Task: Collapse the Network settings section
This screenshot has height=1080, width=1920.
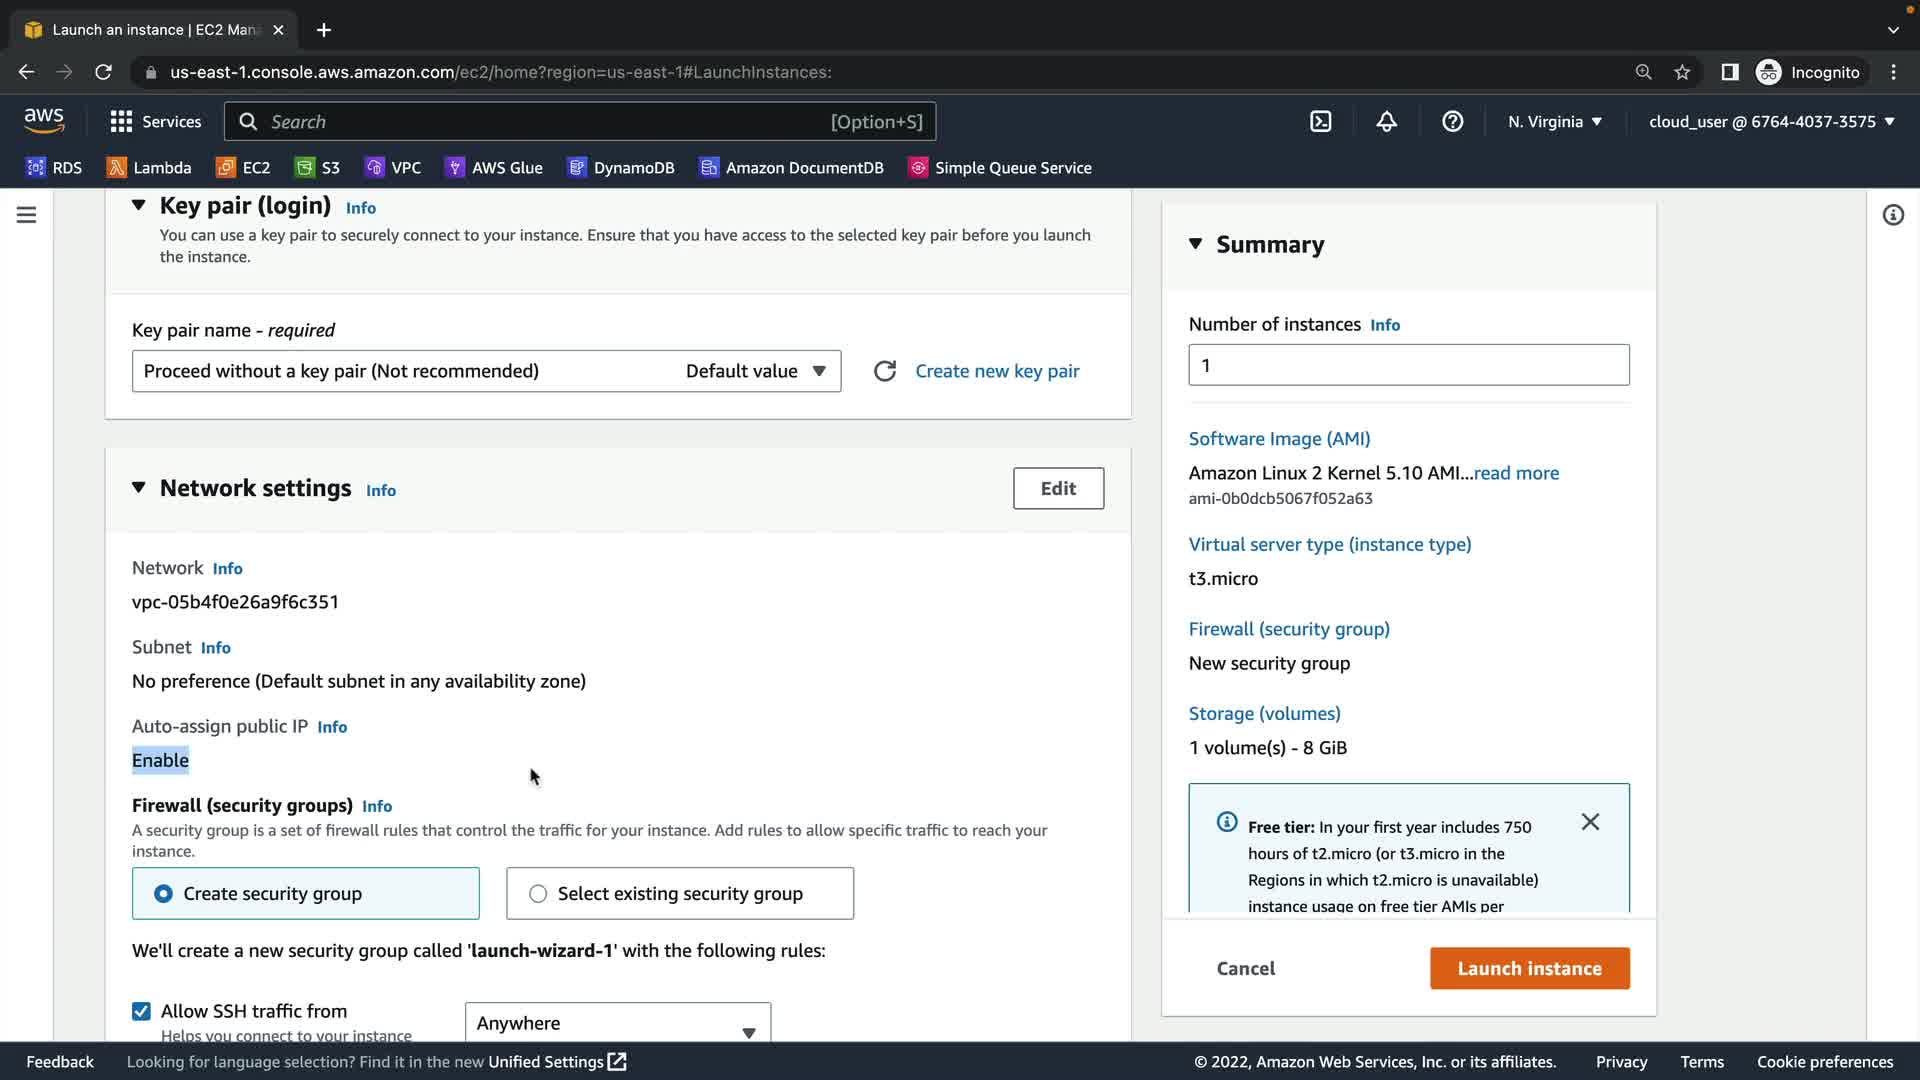Action: [x=139, y=488]
